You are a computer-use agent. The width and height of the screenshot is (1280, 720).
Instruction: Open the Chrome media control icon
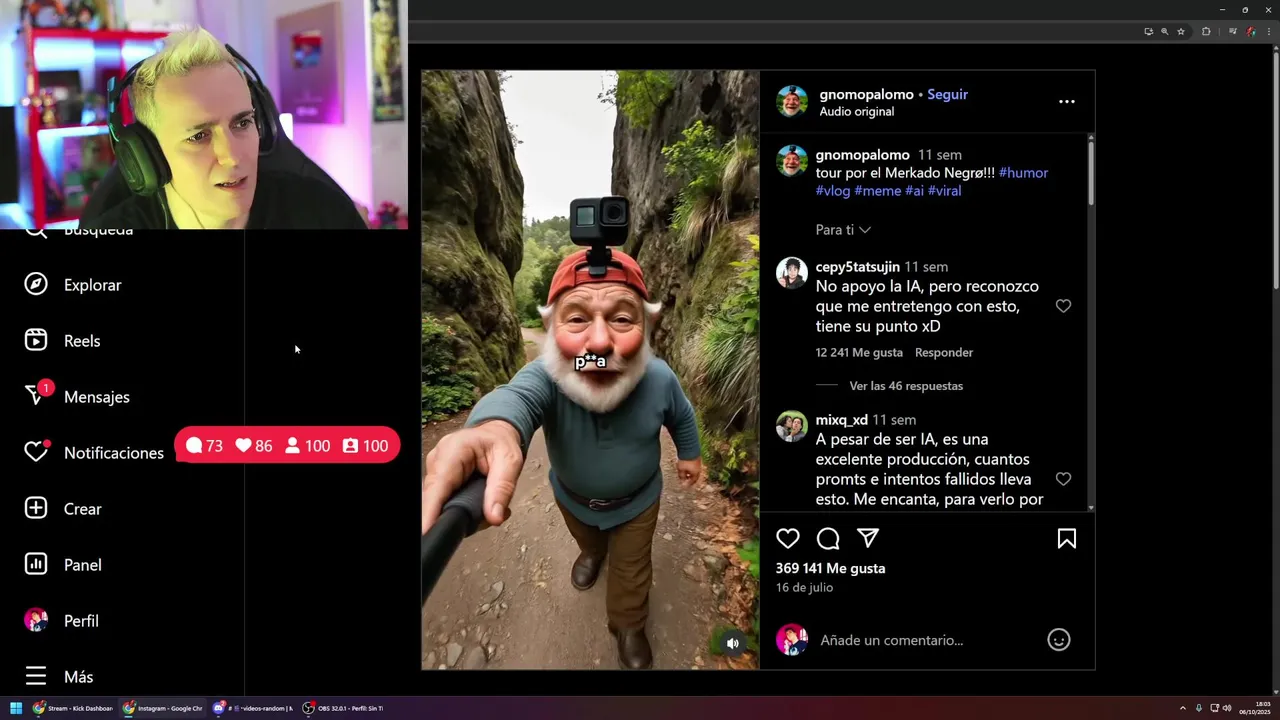coord(1233,32)
